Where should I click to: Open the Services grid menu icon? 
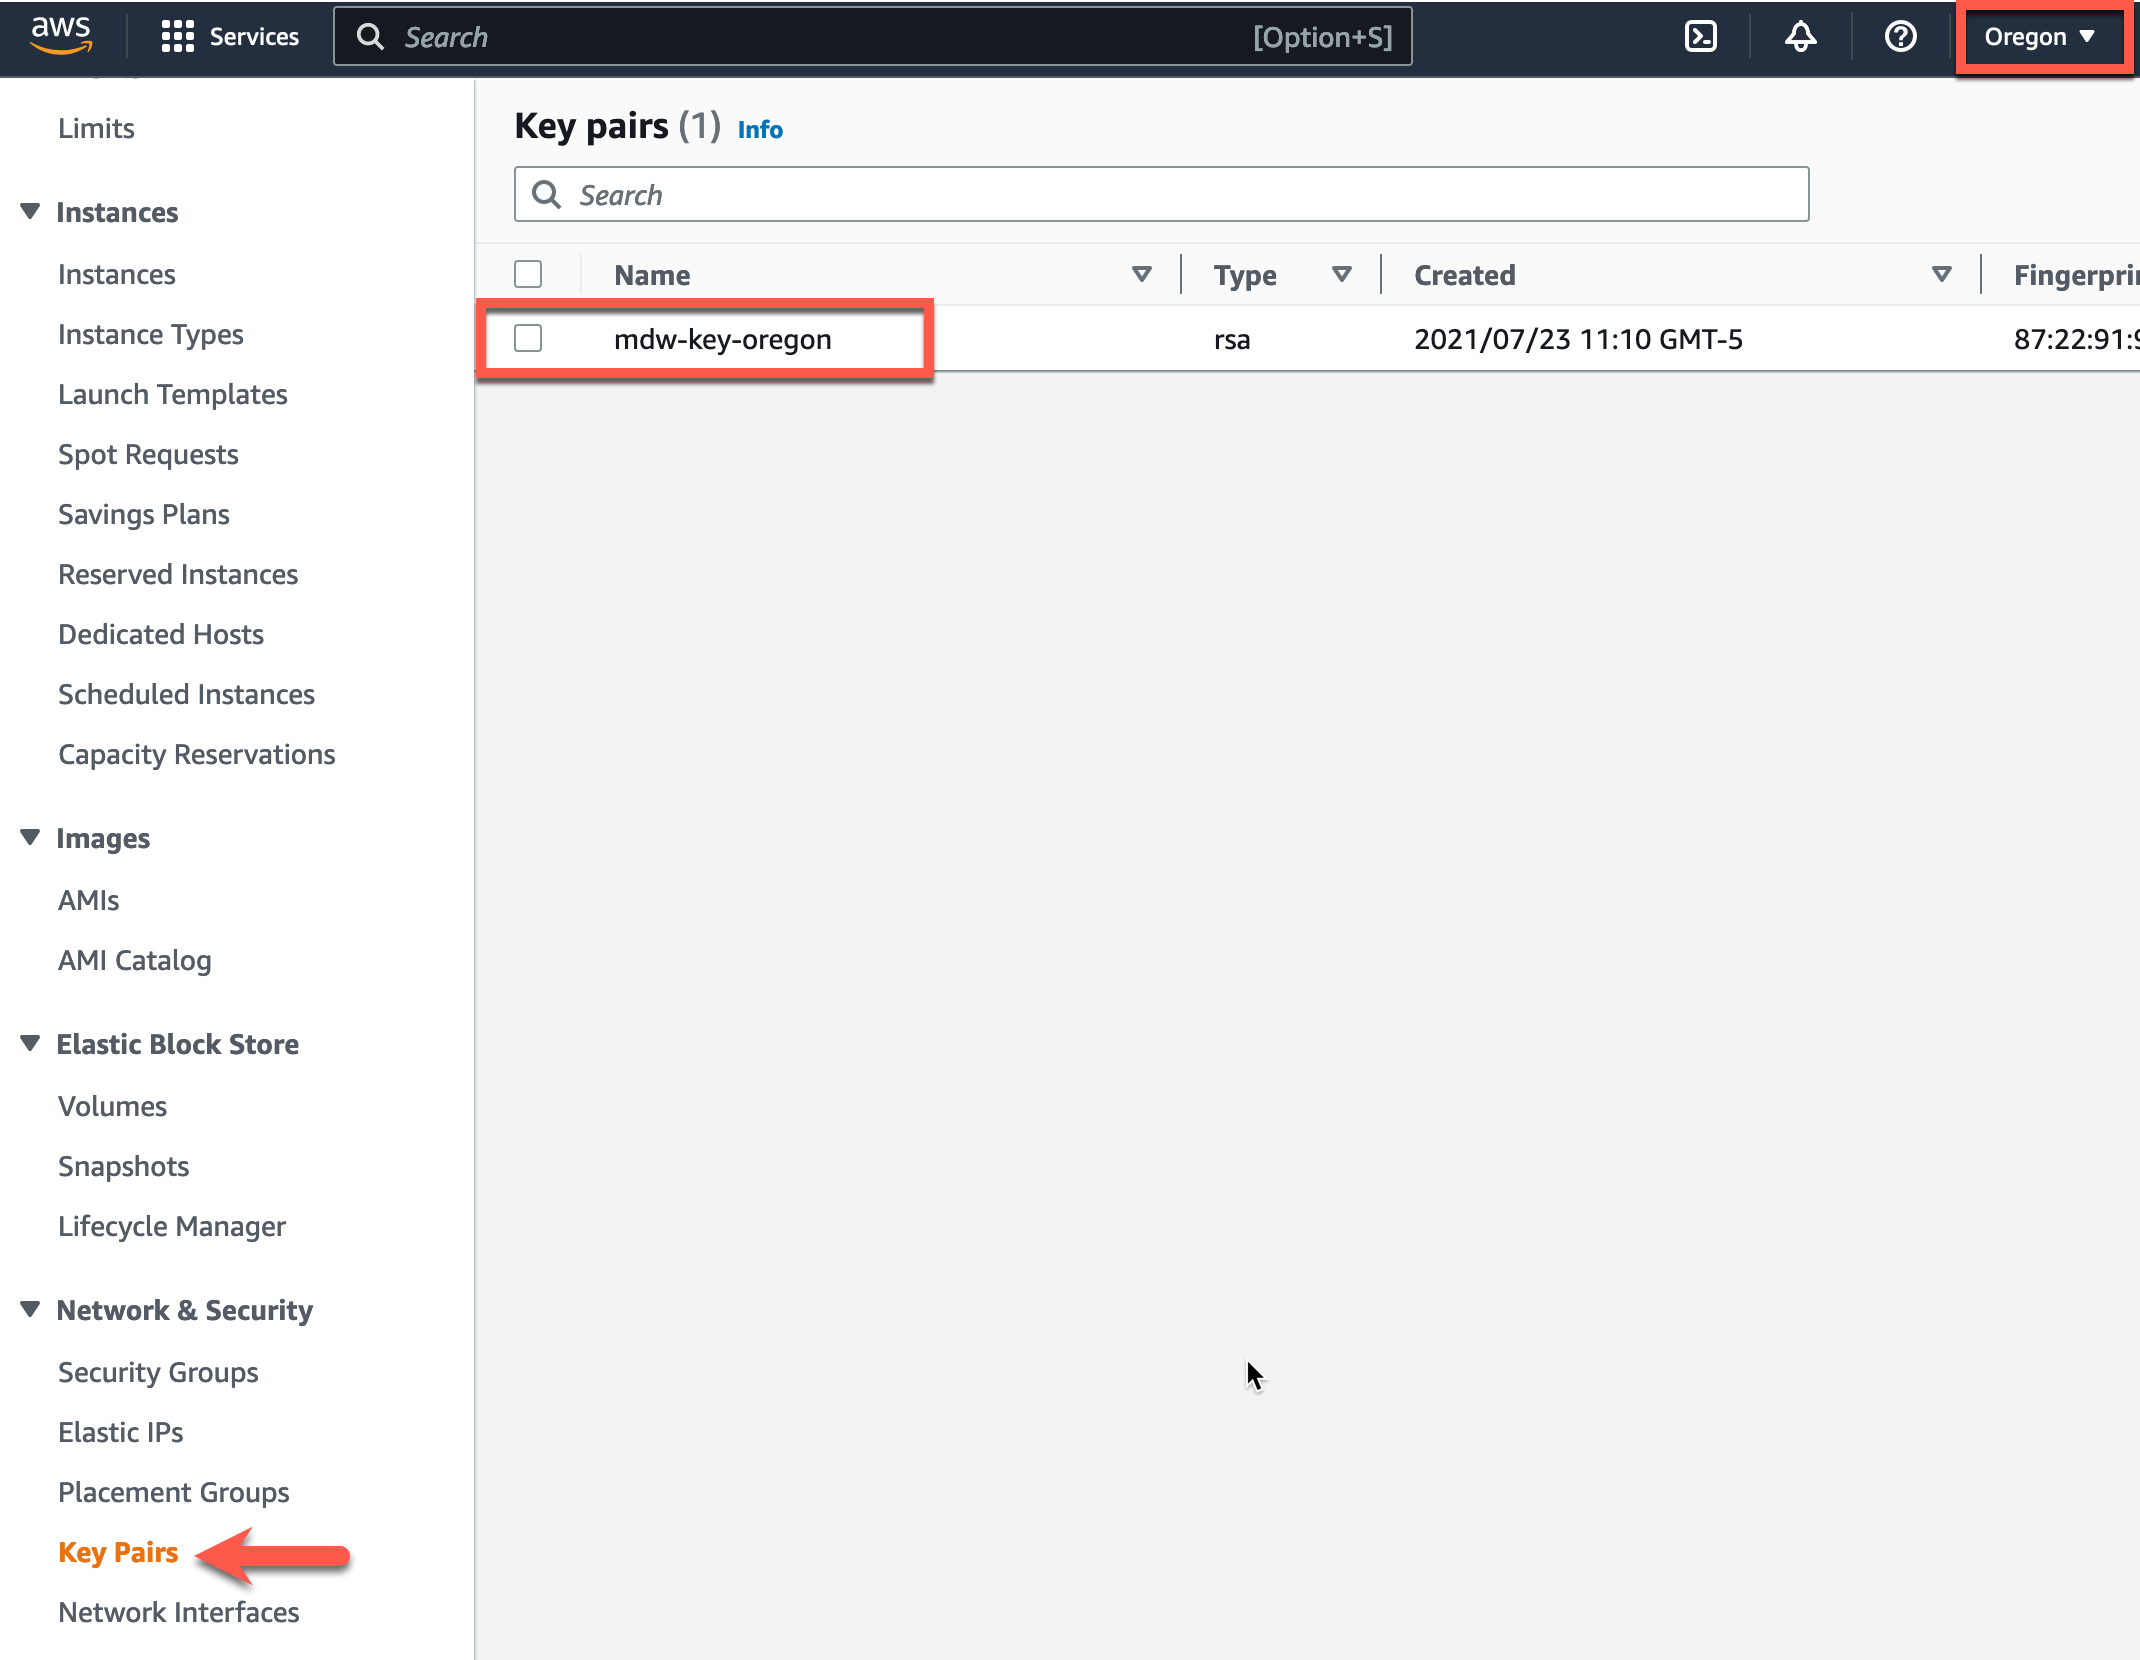[177, 37]
